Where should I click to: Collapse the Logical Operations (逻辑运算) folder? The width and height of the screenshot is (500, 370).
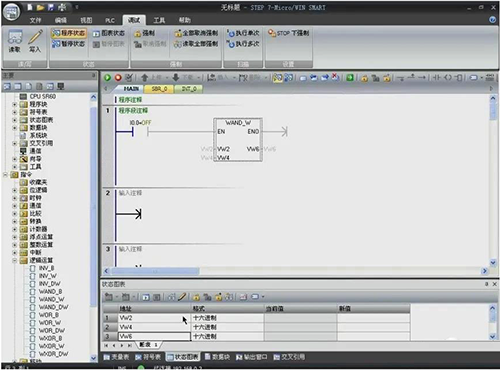[15, 260]
